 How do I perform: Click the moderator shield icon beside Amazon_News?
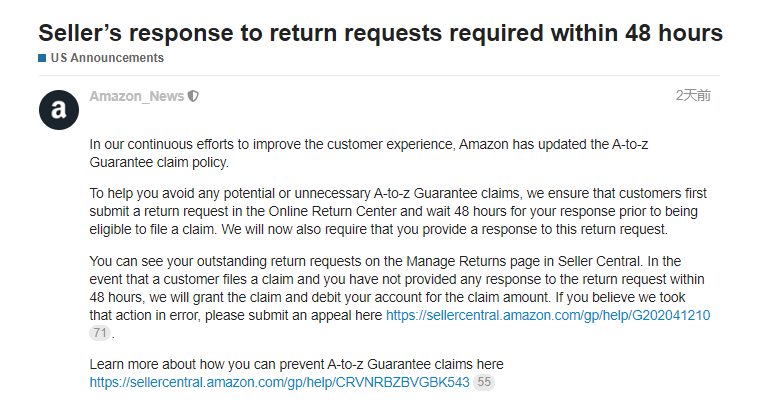point(193,96)
